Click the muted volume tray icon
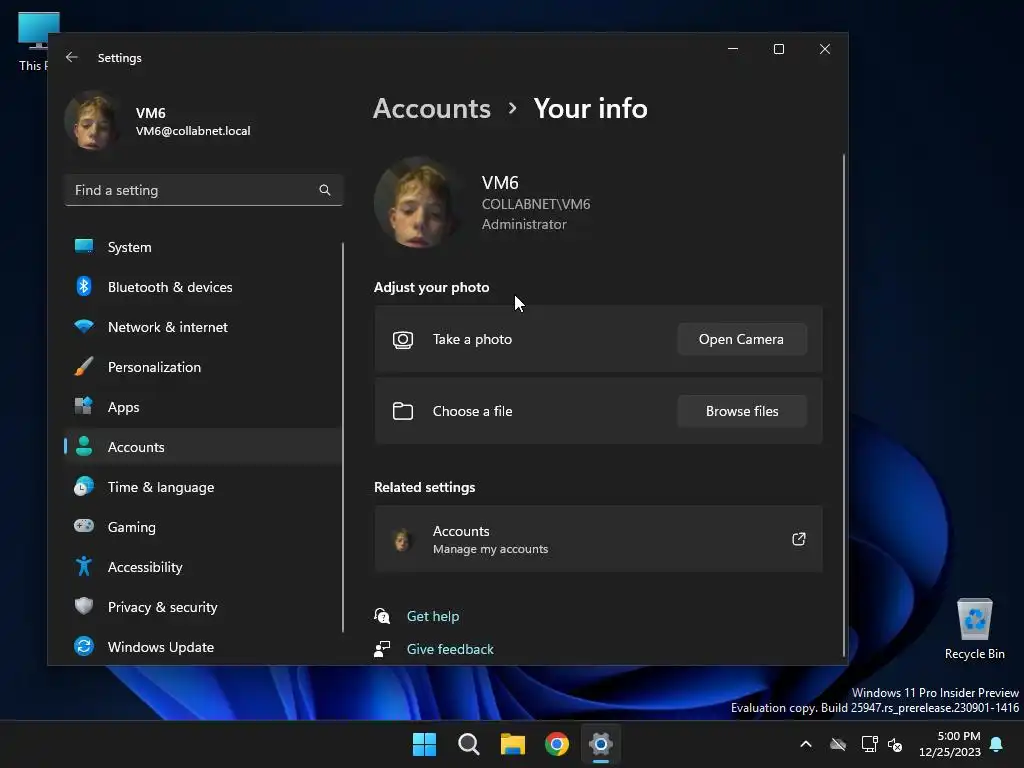 (895, 744)
